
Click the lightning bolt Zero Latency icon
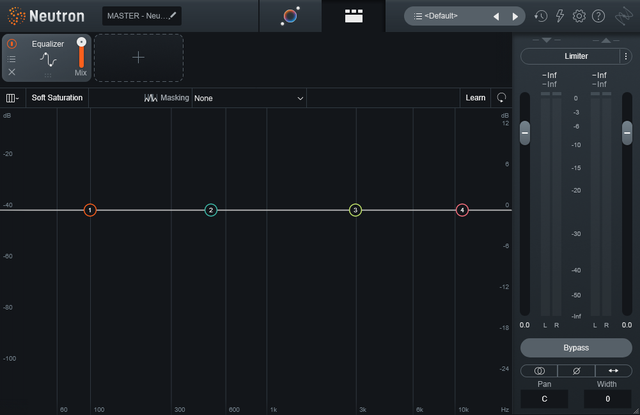[560, 16]
